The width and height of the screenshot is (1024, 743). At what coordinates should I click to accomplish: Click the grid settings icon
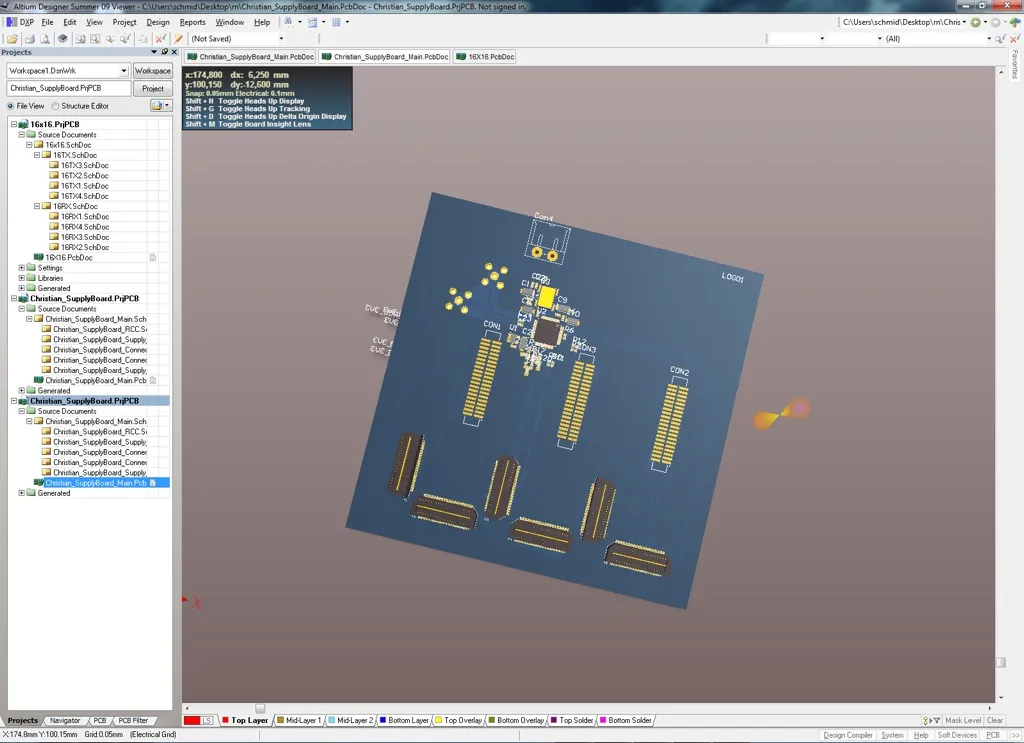coord(336,22)
